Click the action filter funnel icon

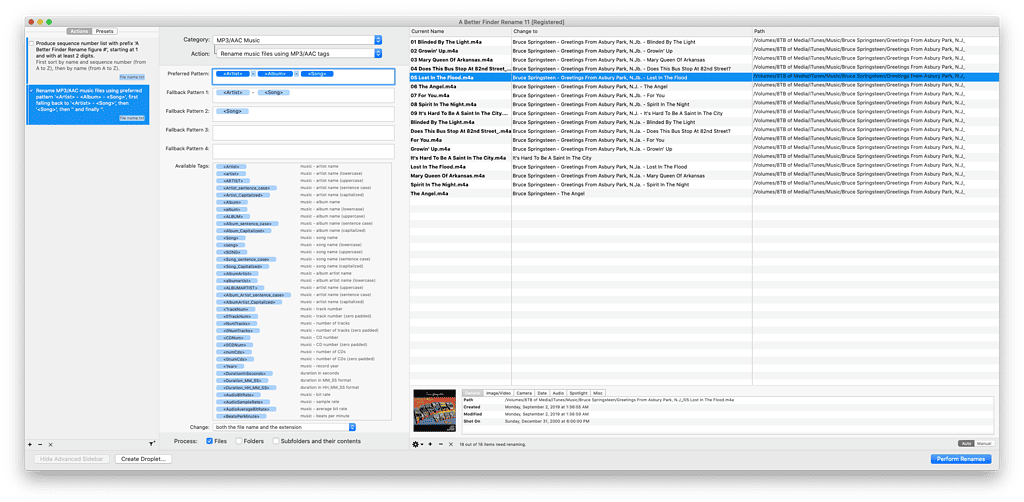click(151, 443)
